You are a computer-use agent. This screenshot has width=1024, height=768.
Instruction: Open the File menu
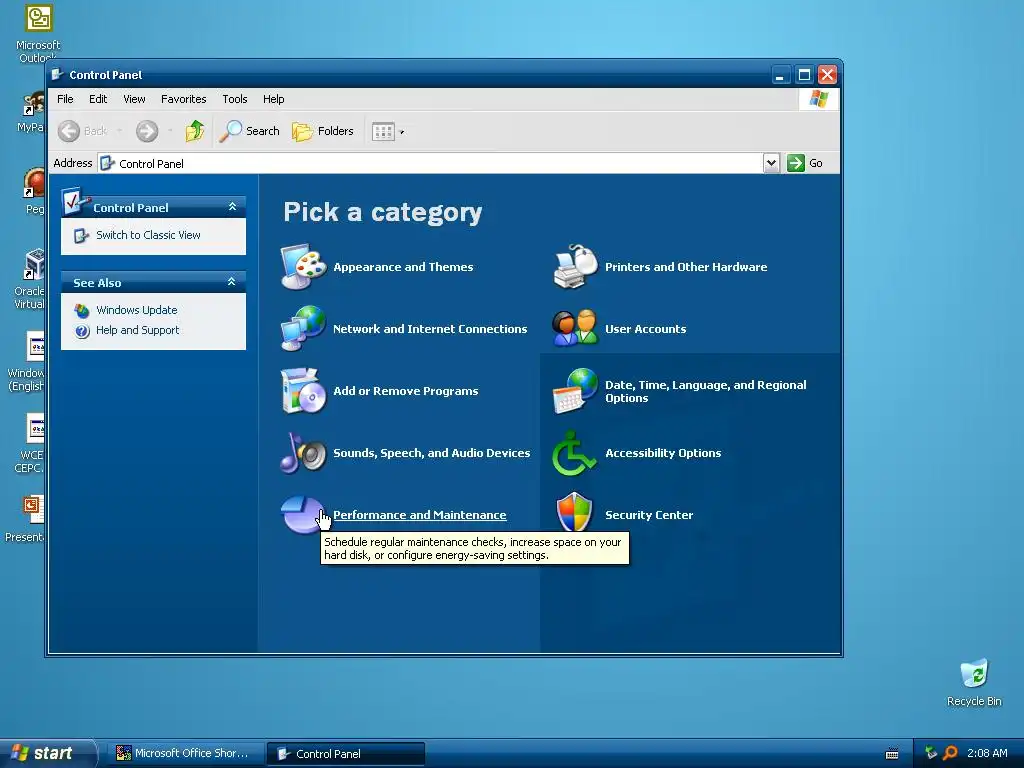tap(65, 99)
